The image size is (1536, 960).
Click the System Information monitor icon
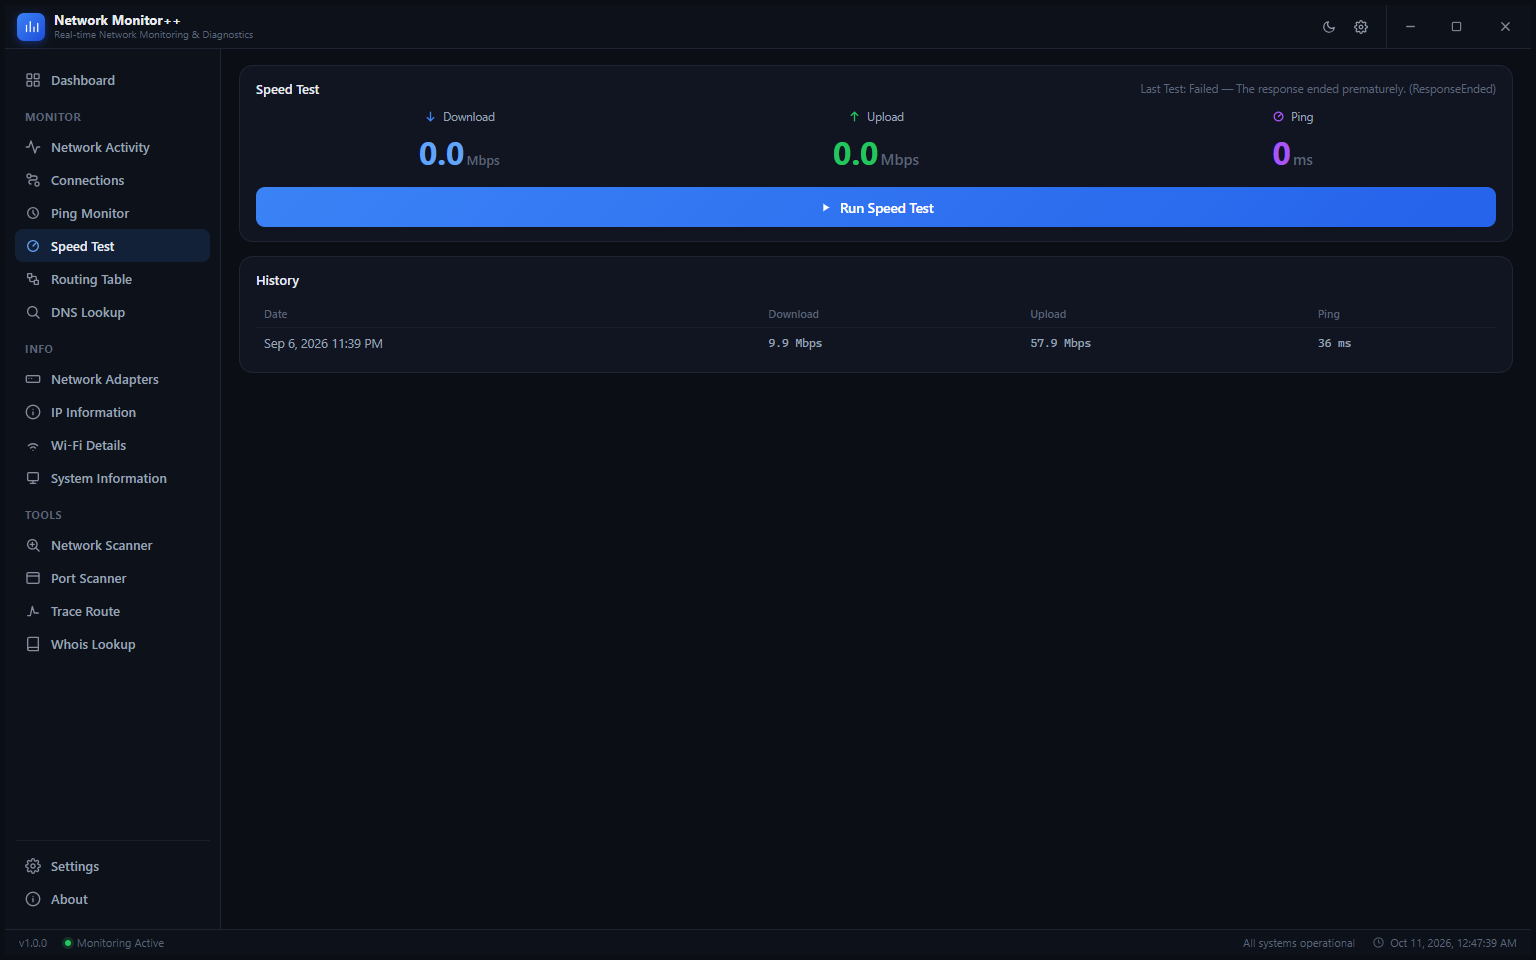(33, 478)
